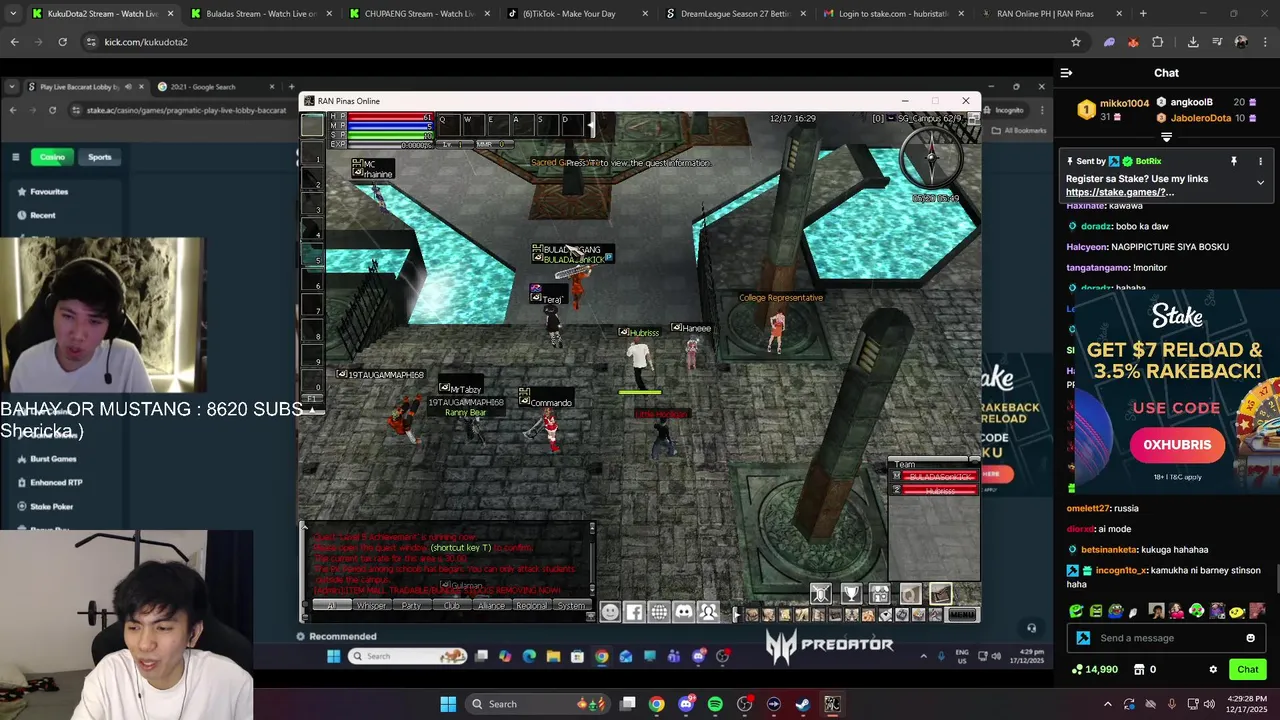Open pinned message three-dot options
The width and height of the screenshot is (1280, 720).
point(1260,161)
